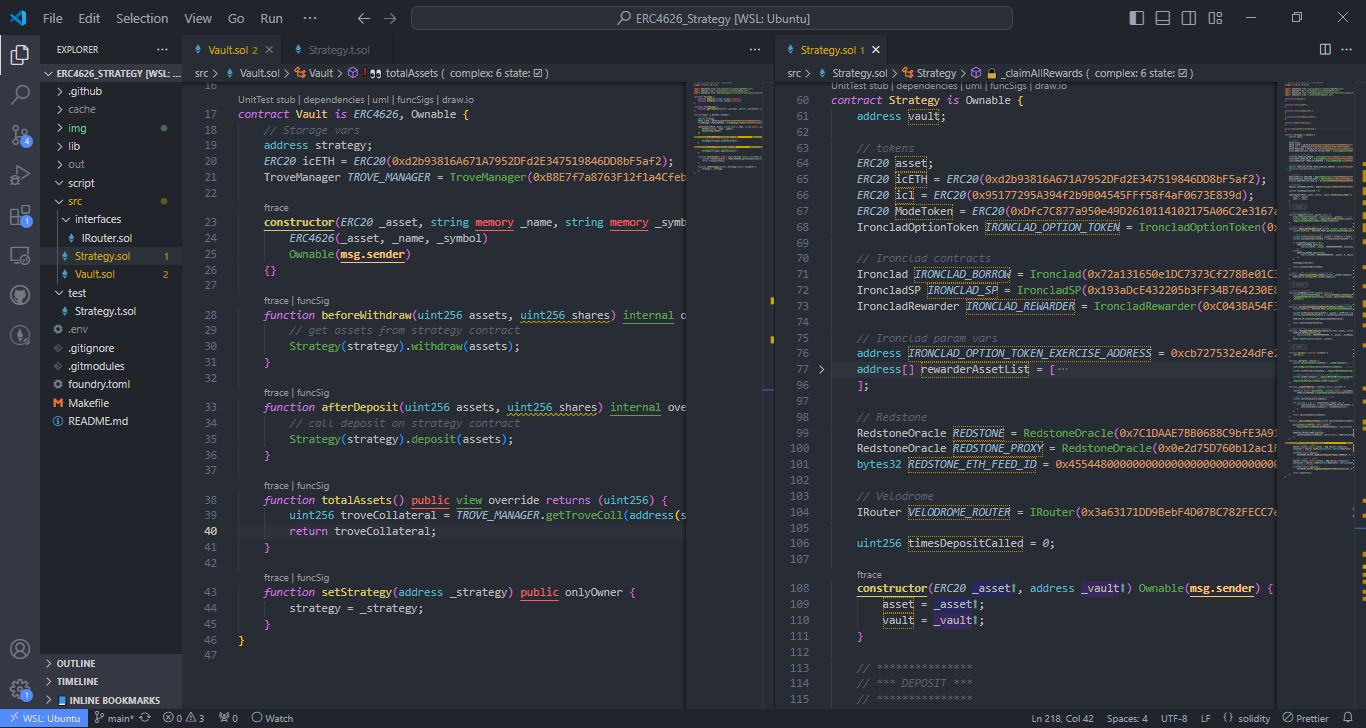This screenshot has width=1366, height=728.
Task: Open IRouter.sol in the explorer tree
Action: tap(112, 238)
